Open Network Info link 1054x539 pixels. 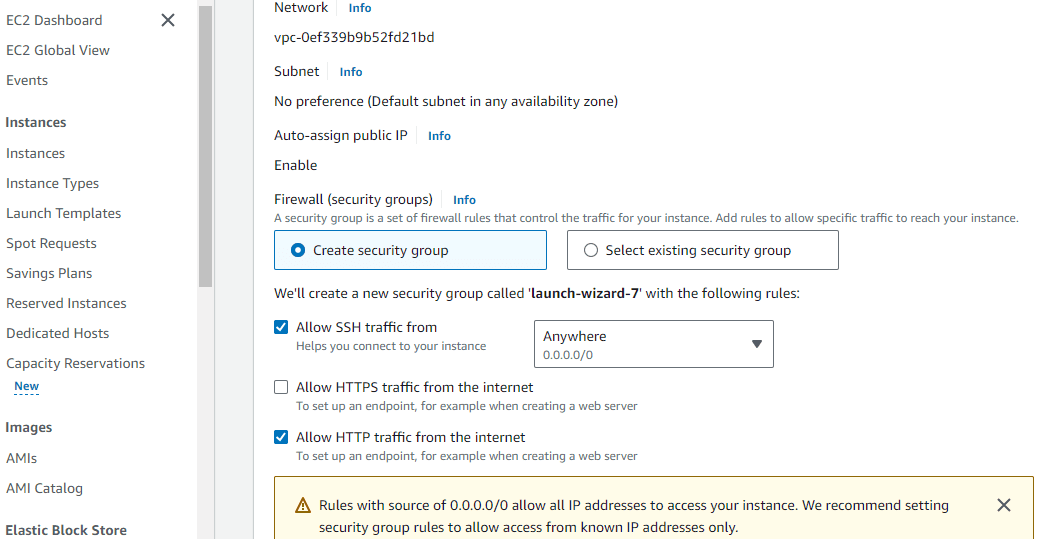360,8
